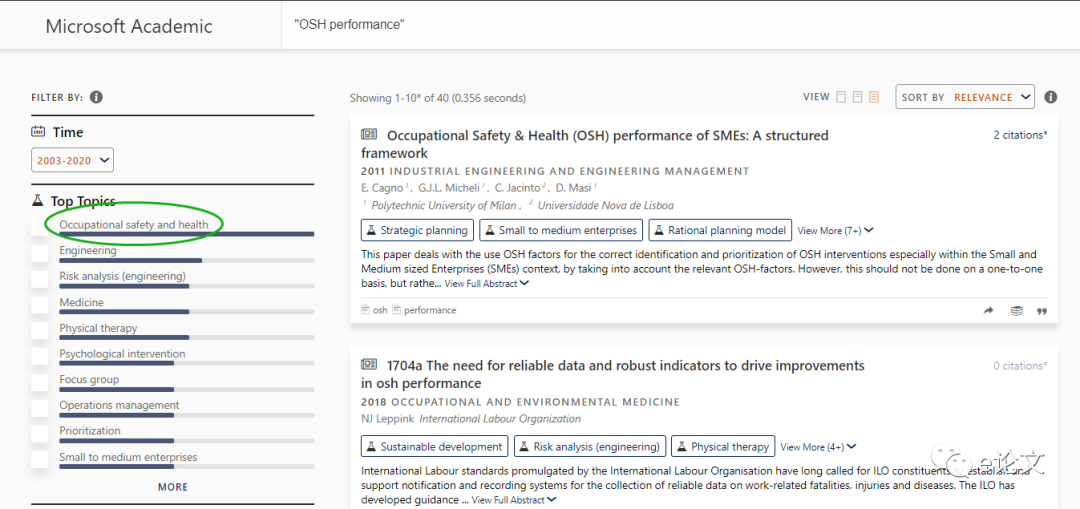The height and width of the screenshot is (509, 1080).
Task: Tick the Medicine topic checkbox
Action: (x=39, y=305)
